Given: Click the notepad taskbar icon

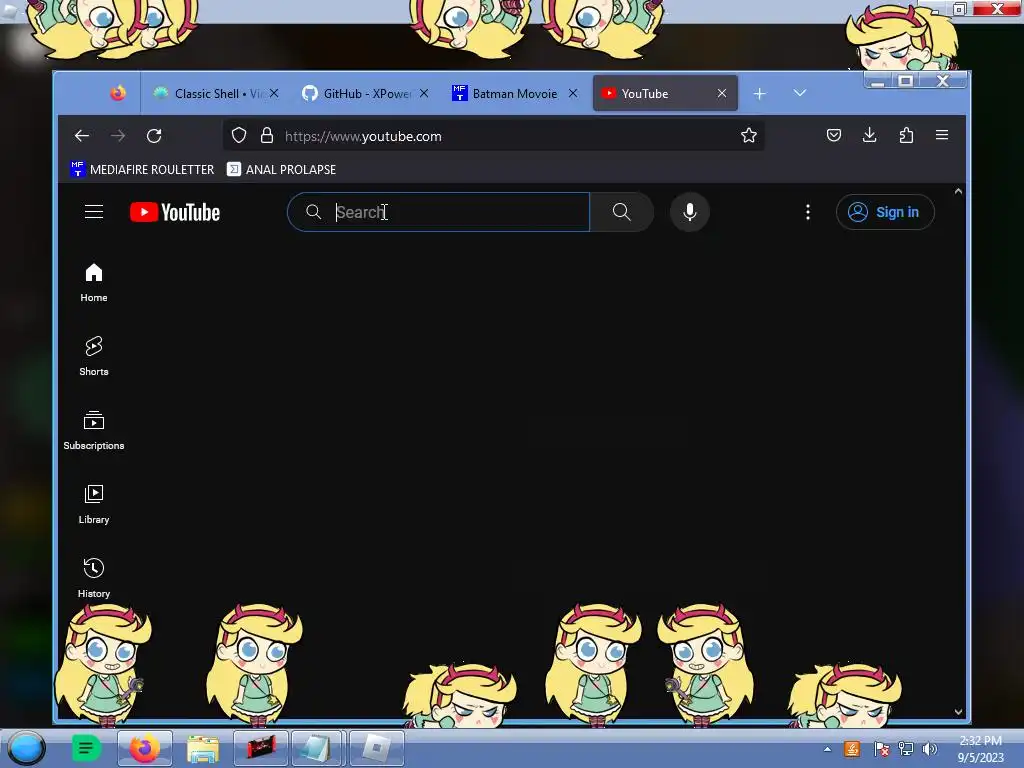Looking at the screenshot, I should 317,748.
